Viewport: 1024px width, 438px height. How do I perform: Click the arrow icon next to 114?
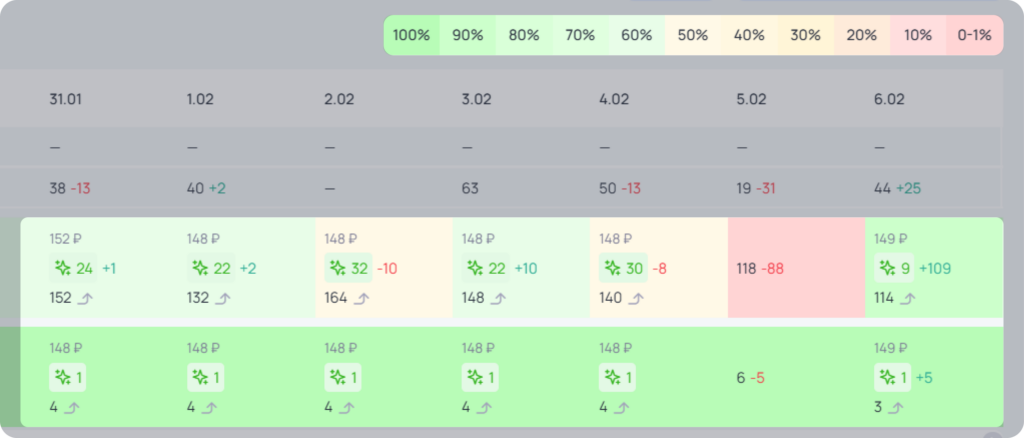coord(907,298)
